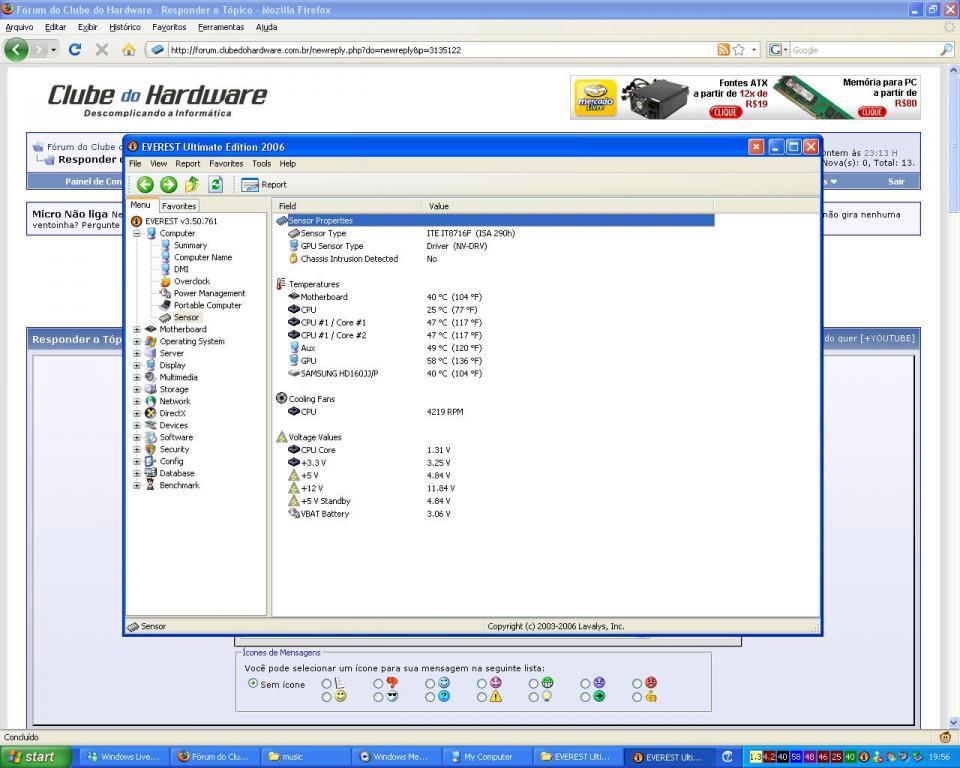960x768 pixels.
Task: Click Firefox's stop loading button
Action: [x=102, y=50]
